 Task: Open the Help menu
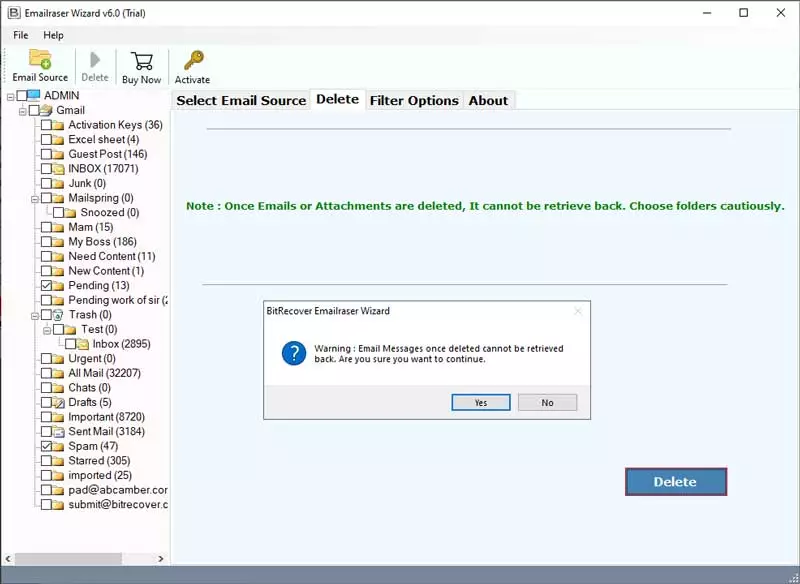pos(53,35)
